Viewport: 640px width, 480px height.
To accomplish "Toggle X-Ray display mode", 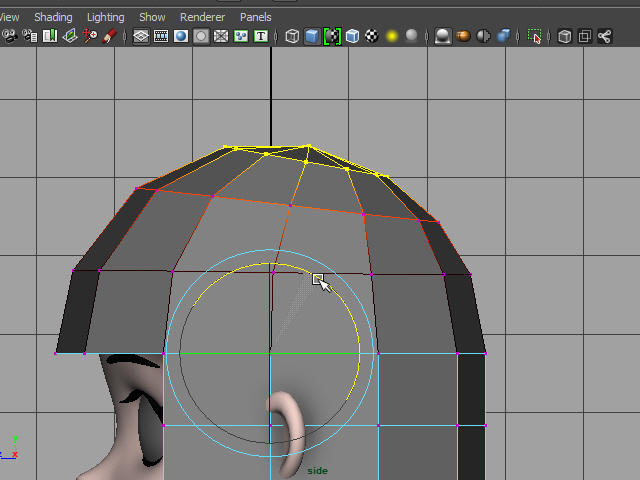I will coord(565,36).
